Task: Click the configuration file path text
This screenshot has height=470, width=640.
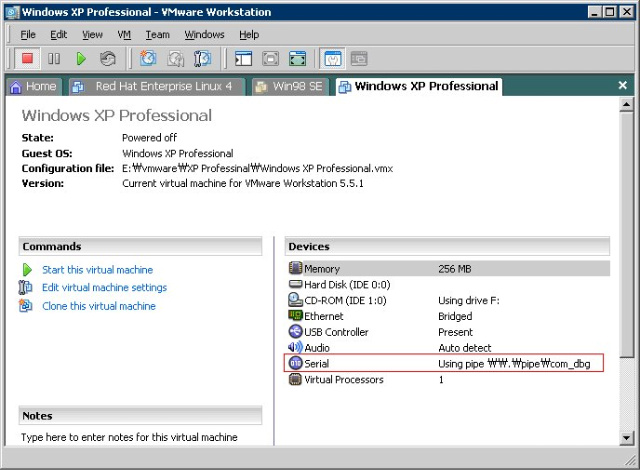Action: 258,168
